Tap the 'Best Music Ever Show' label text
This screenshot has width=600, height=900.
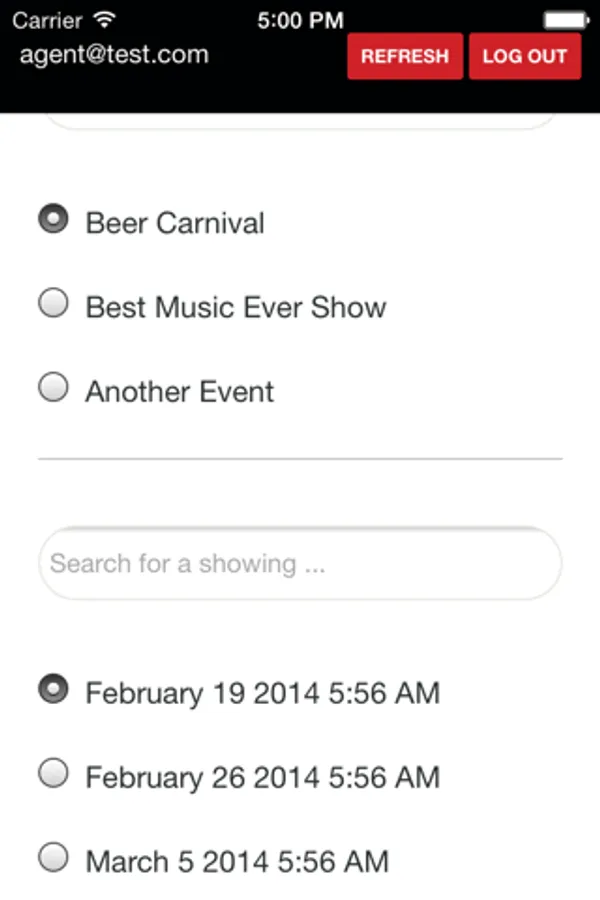(x=236, y=306)
